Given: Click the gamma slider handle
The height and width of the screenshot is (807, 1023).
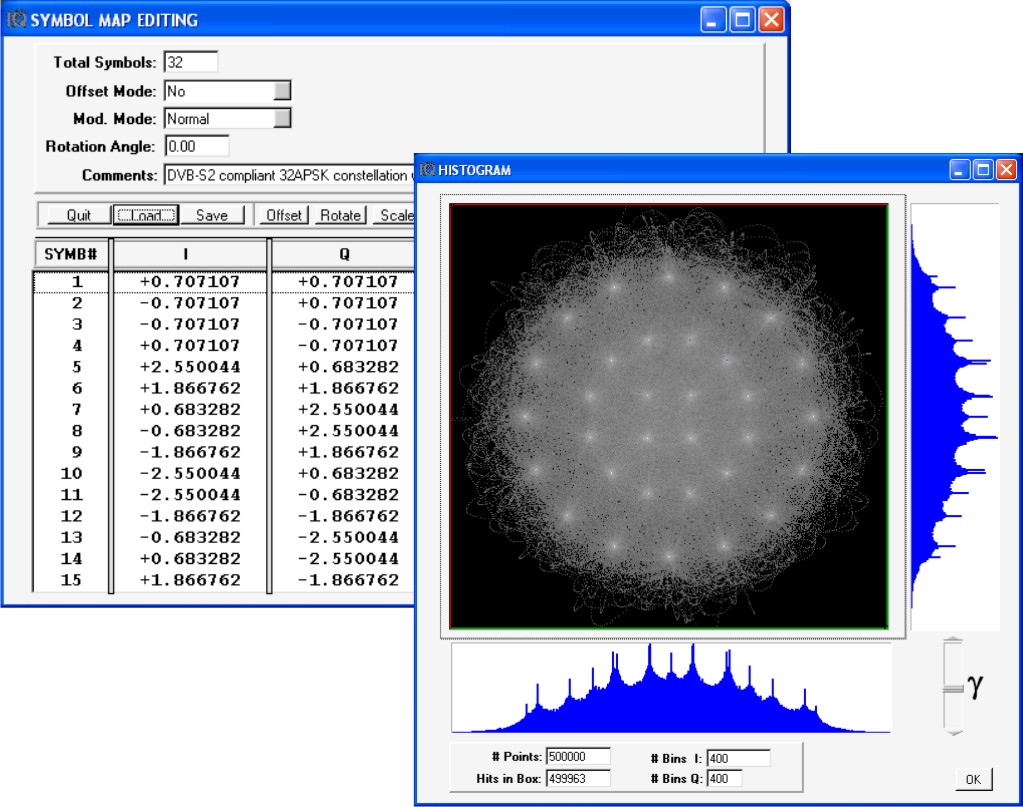Looking at the screenshot, I should 953,688.
